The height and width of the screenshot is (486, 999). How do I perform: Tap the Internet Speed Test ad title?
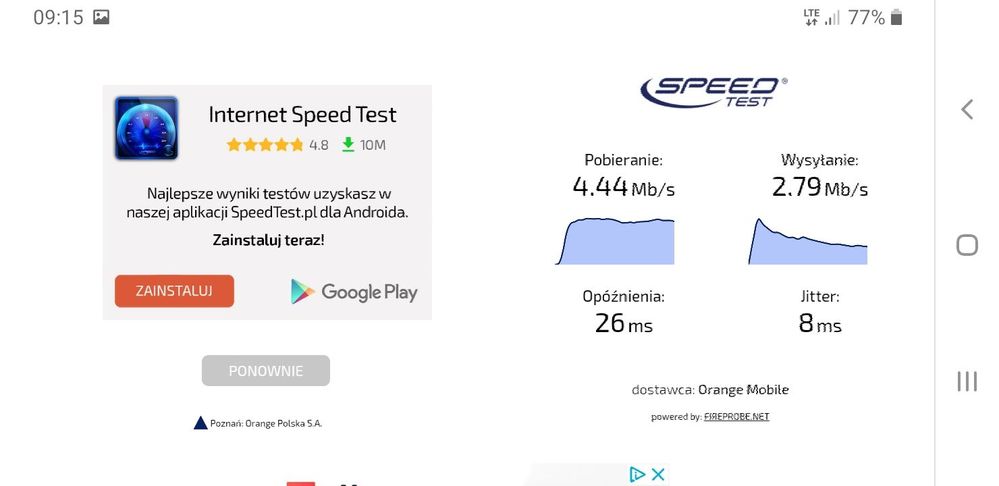click(302, 115)
